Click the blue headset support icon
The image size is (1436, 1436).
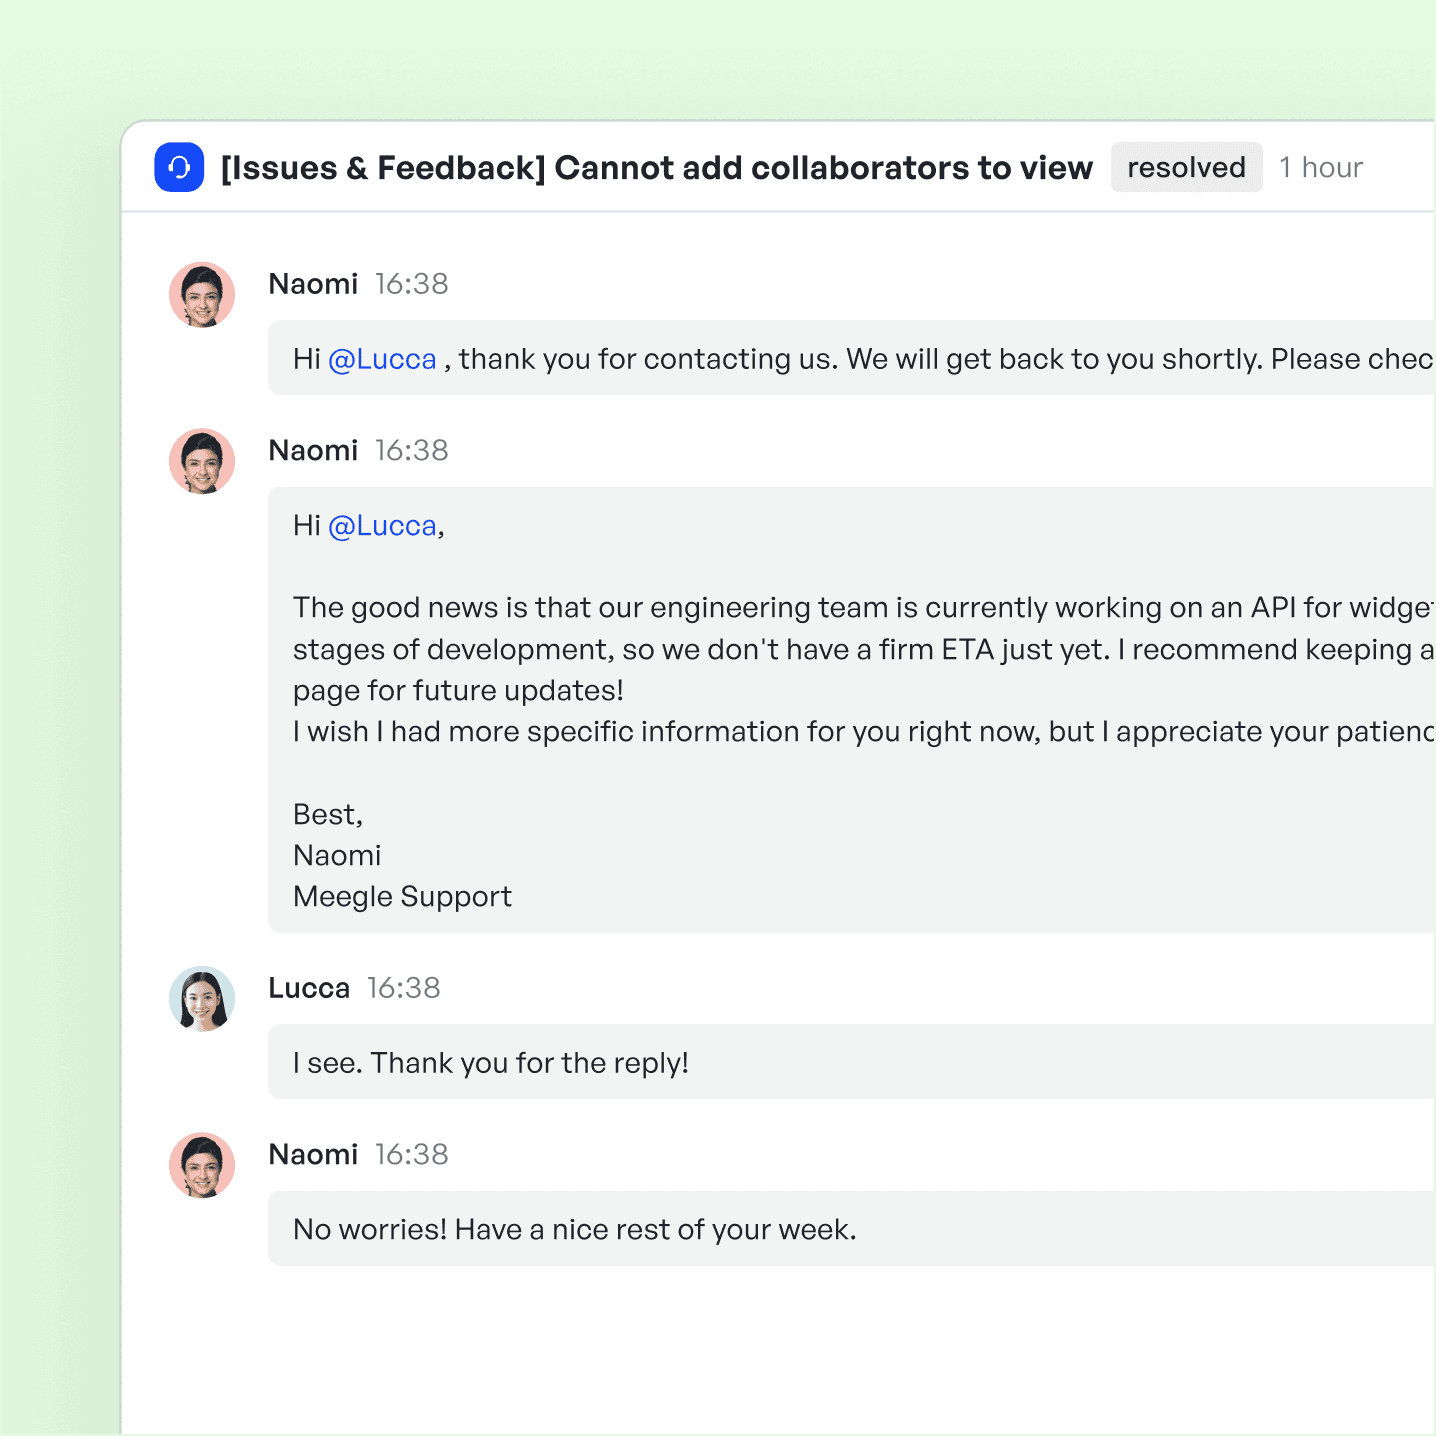(x=179, y=167)
